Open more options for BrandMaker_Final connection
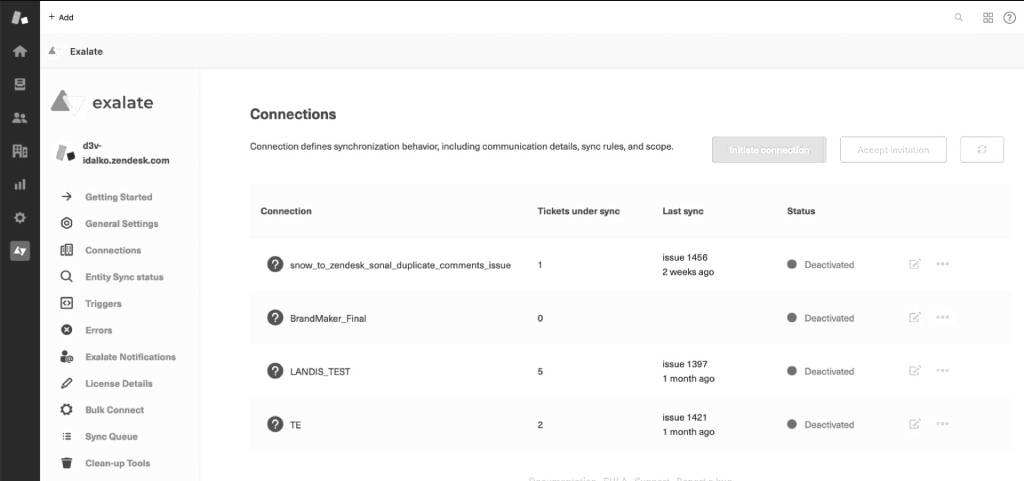 coord(942,318)
